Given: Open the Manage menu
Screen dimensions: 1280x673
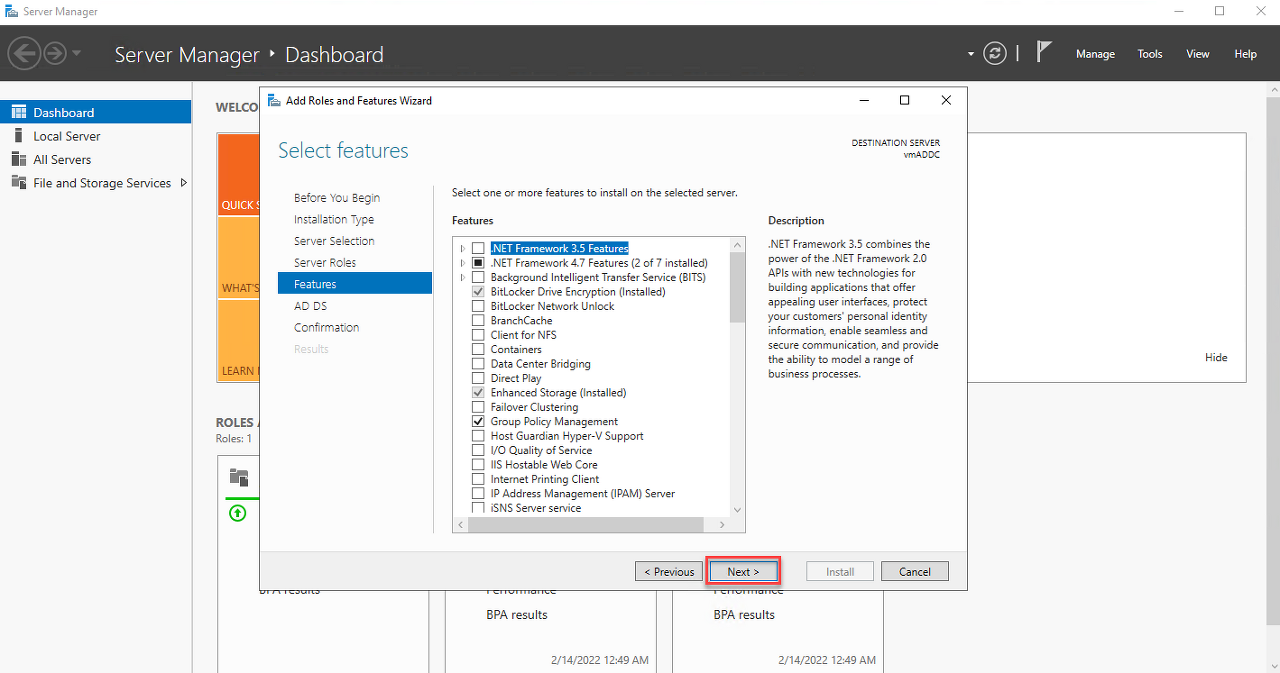Looking at the screenshot, I should click(1095, 54).
